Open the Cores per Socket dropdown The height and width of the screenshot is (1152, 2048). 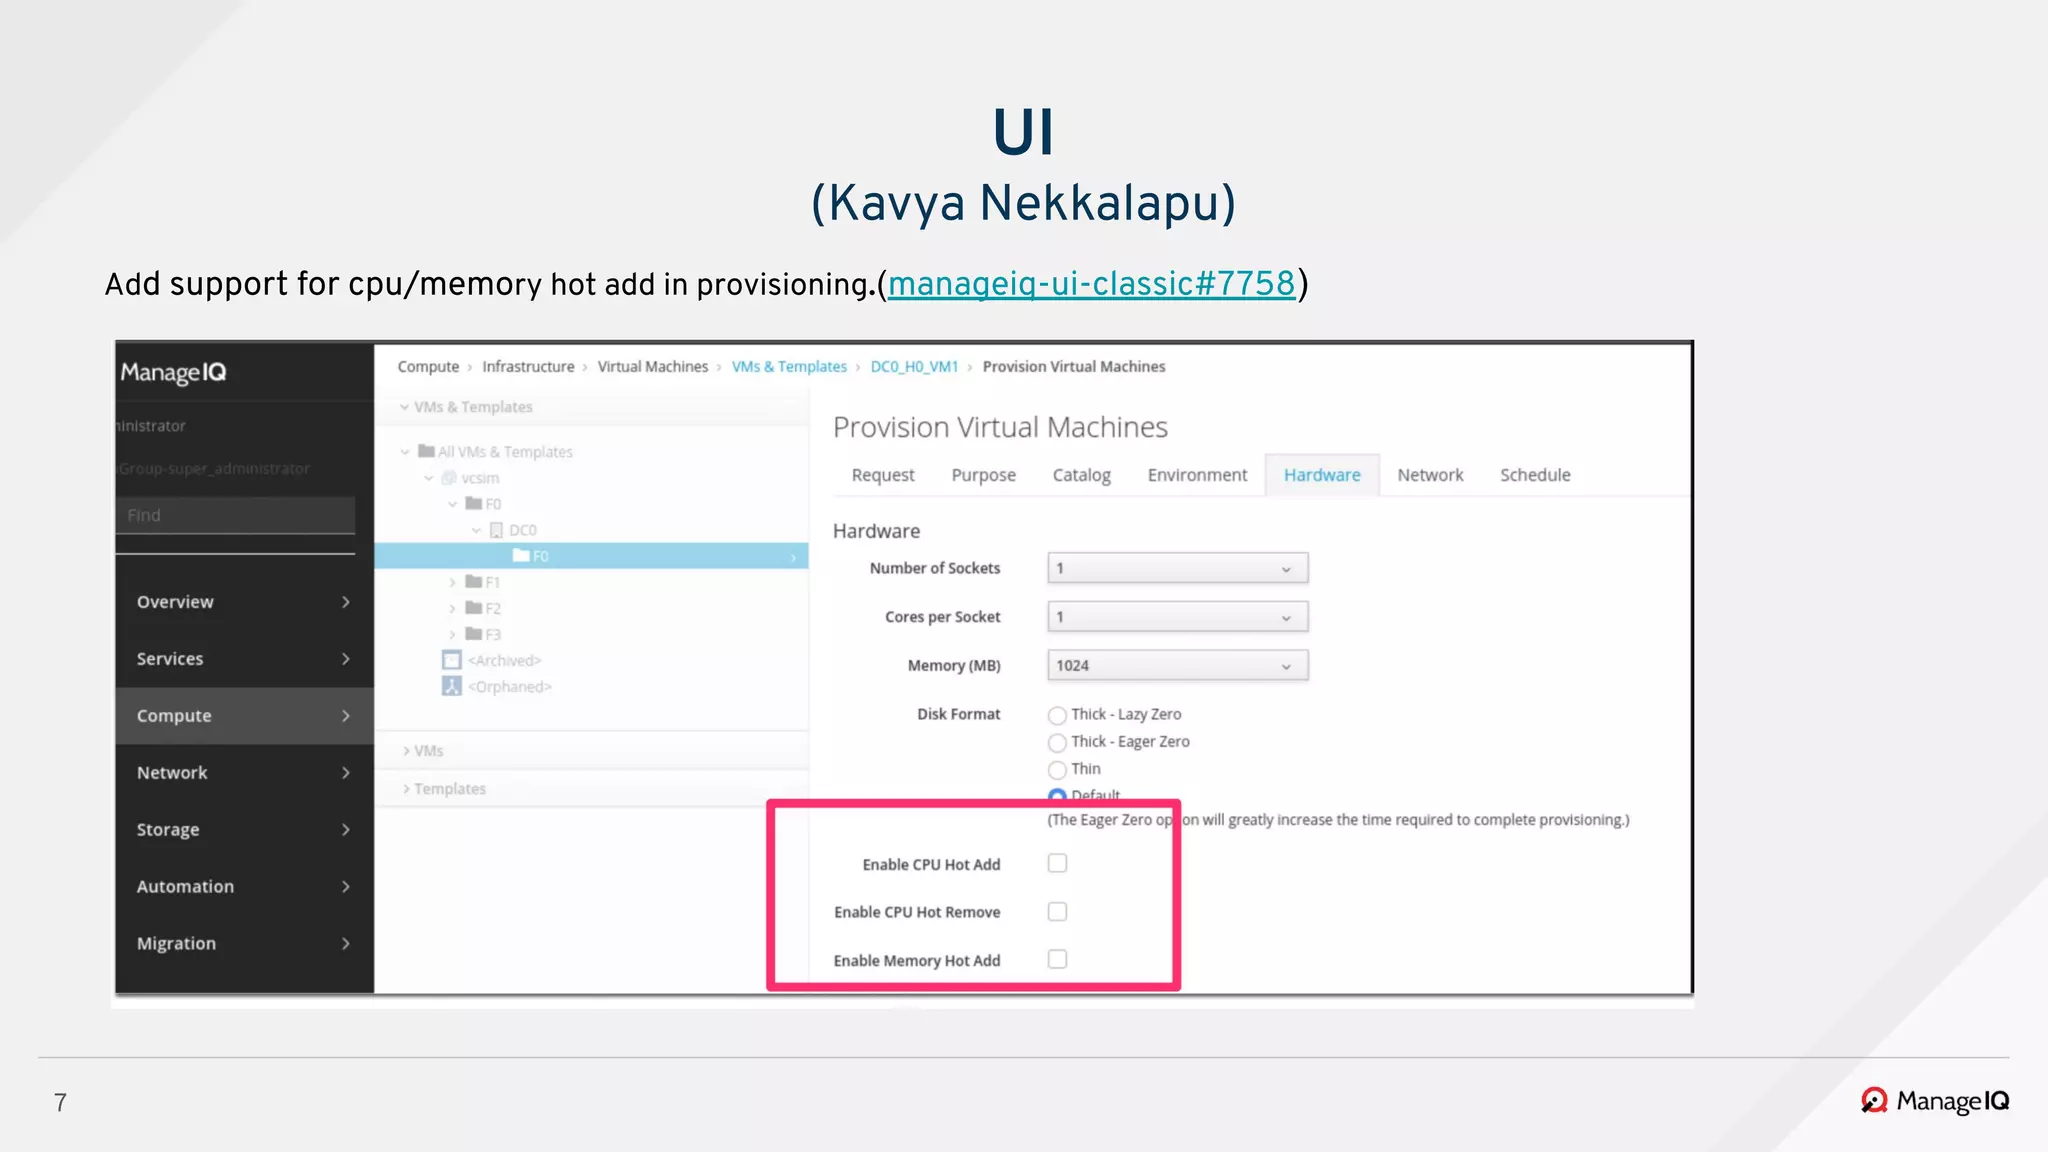[1178, 617]
